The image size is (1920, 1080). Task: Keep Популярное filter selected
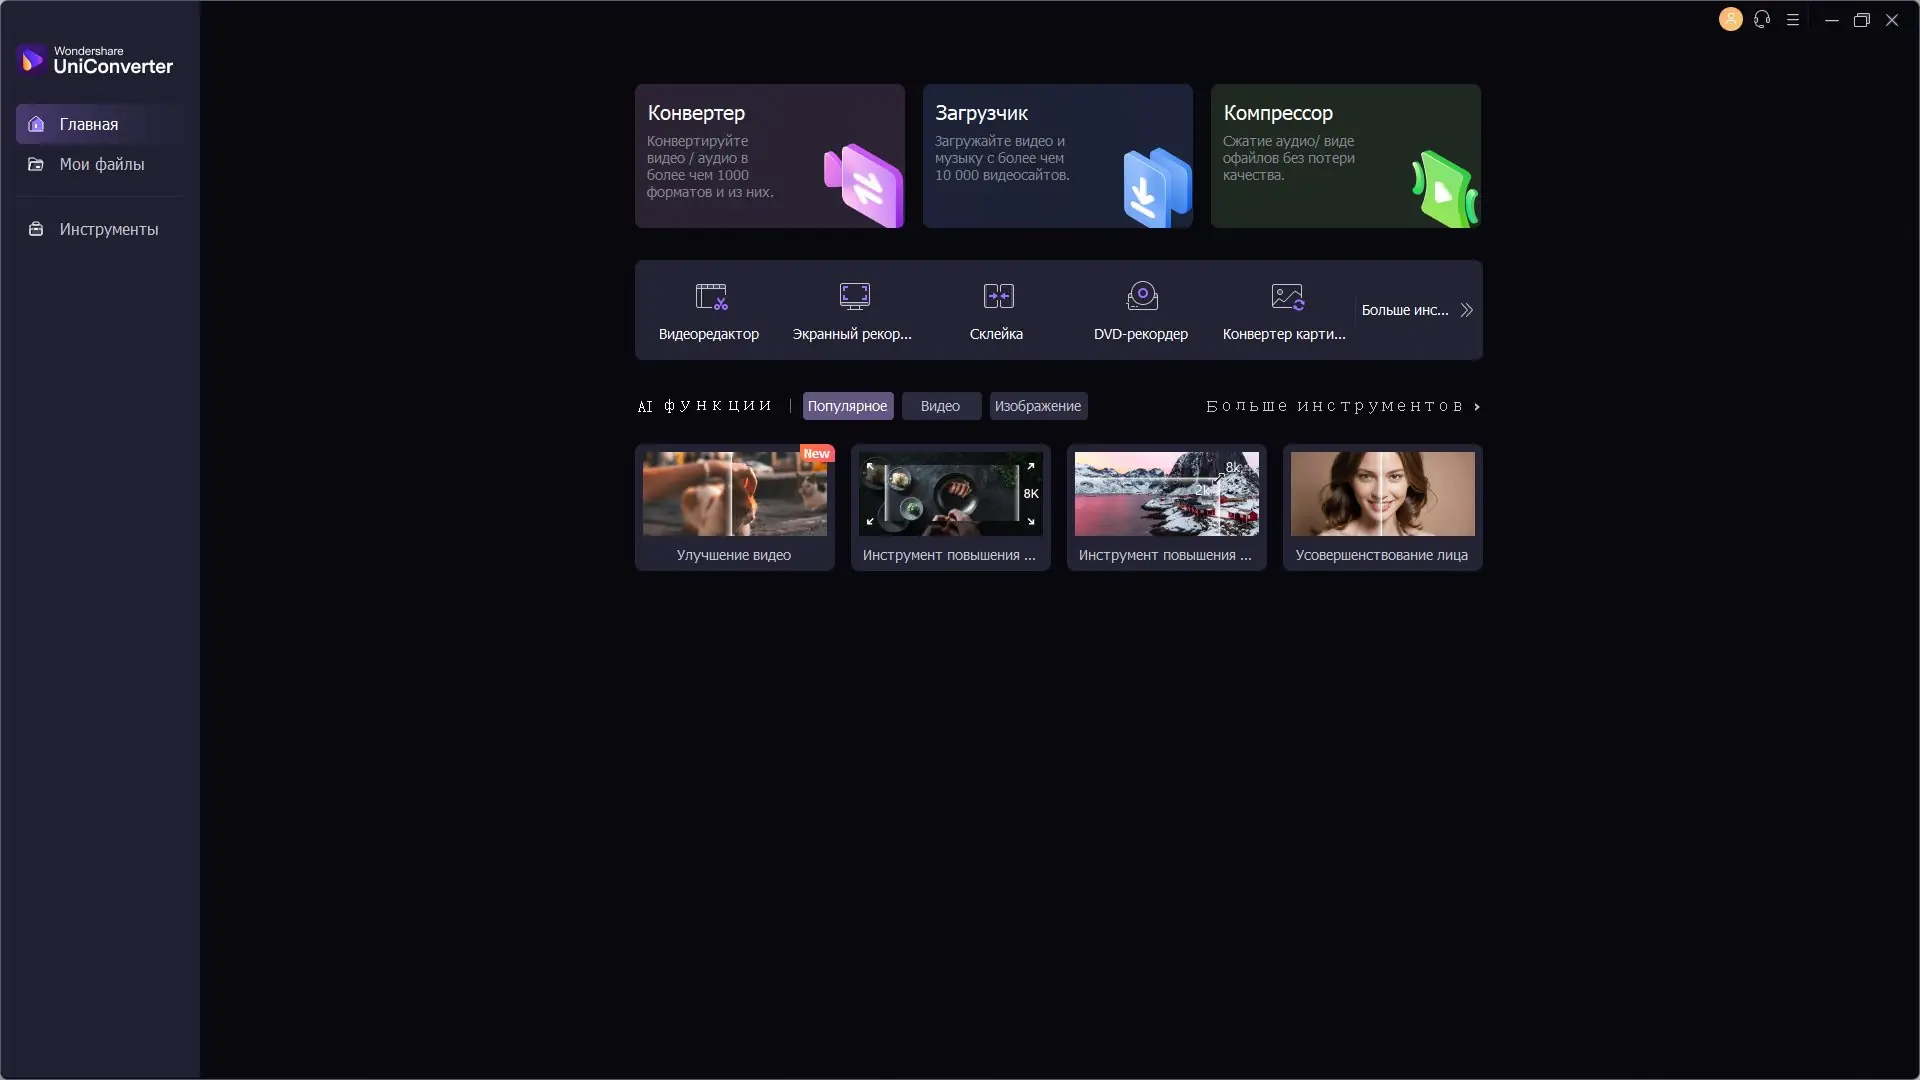coord(847,406)
